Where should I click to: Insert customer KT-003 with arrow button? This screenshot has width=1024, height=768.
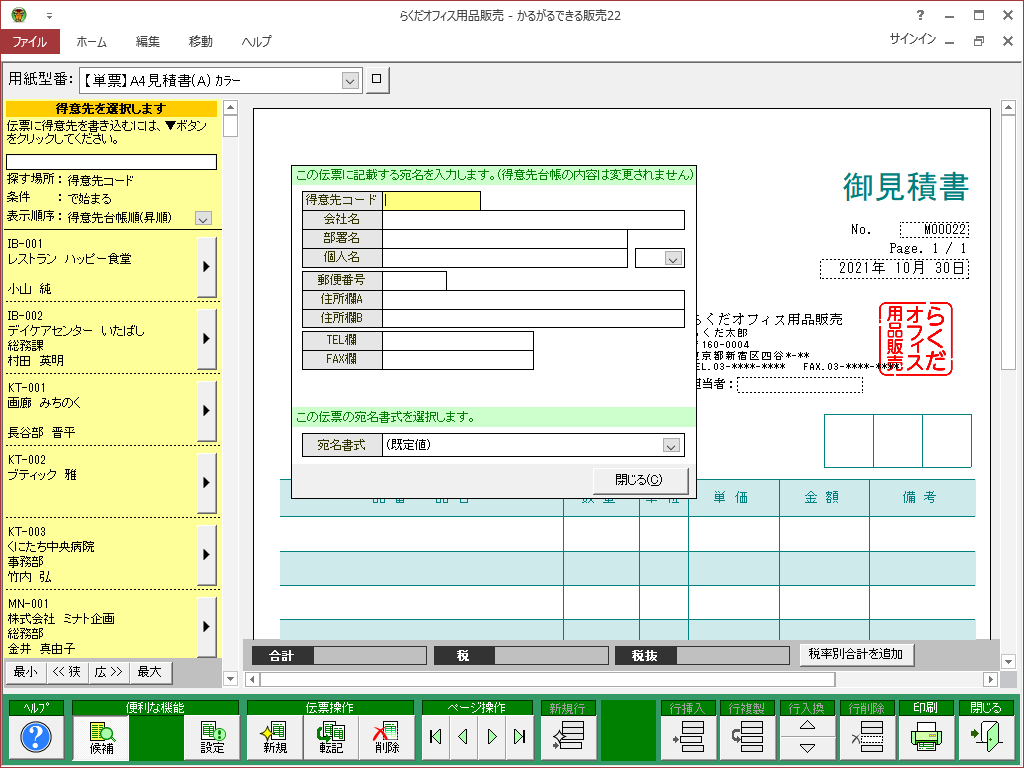click(206, 554)
